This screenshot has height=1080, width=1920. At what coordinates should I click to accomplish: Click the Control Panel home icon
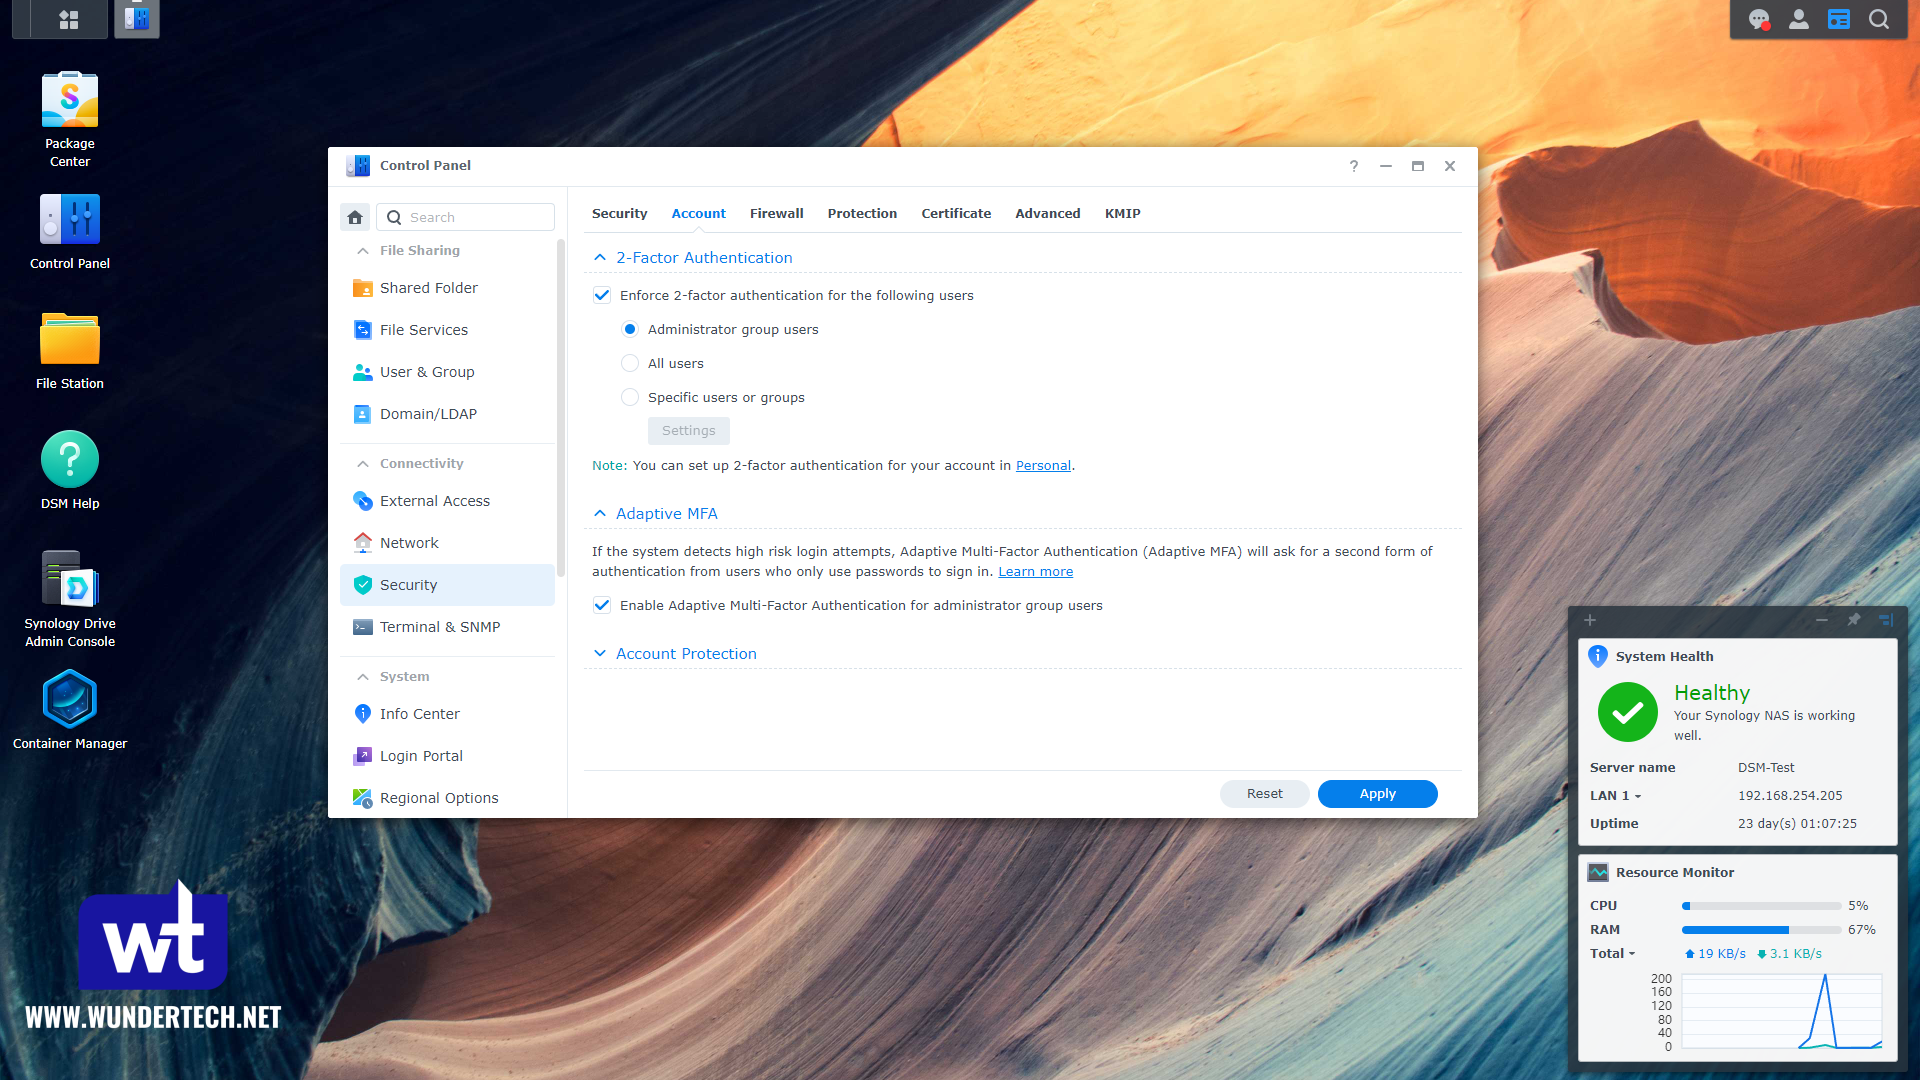coord(355,217)
